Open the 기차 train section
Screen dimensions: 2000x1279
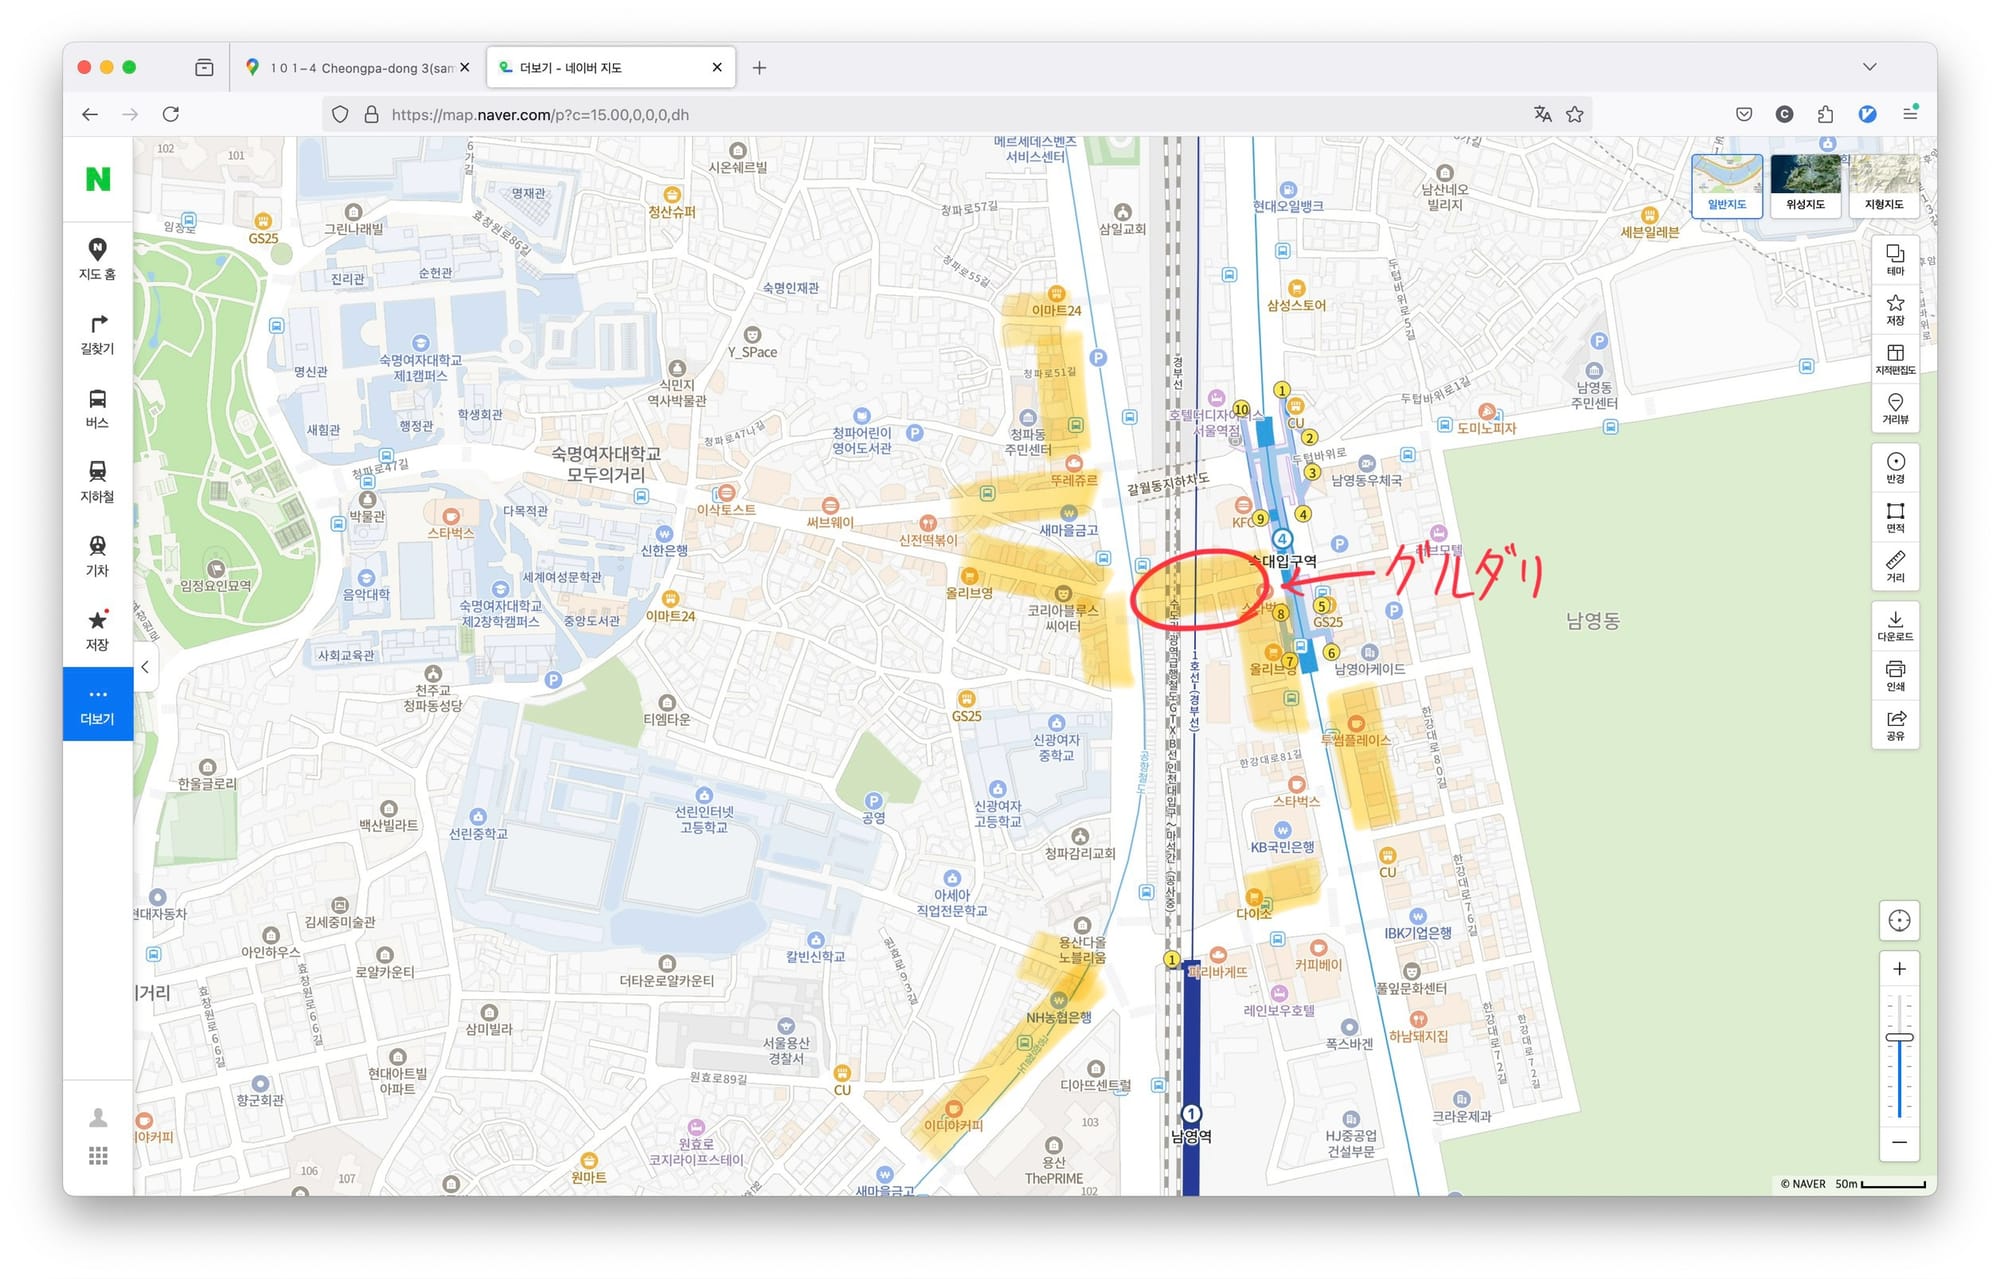pyautogui.click(x=97, y=556)
